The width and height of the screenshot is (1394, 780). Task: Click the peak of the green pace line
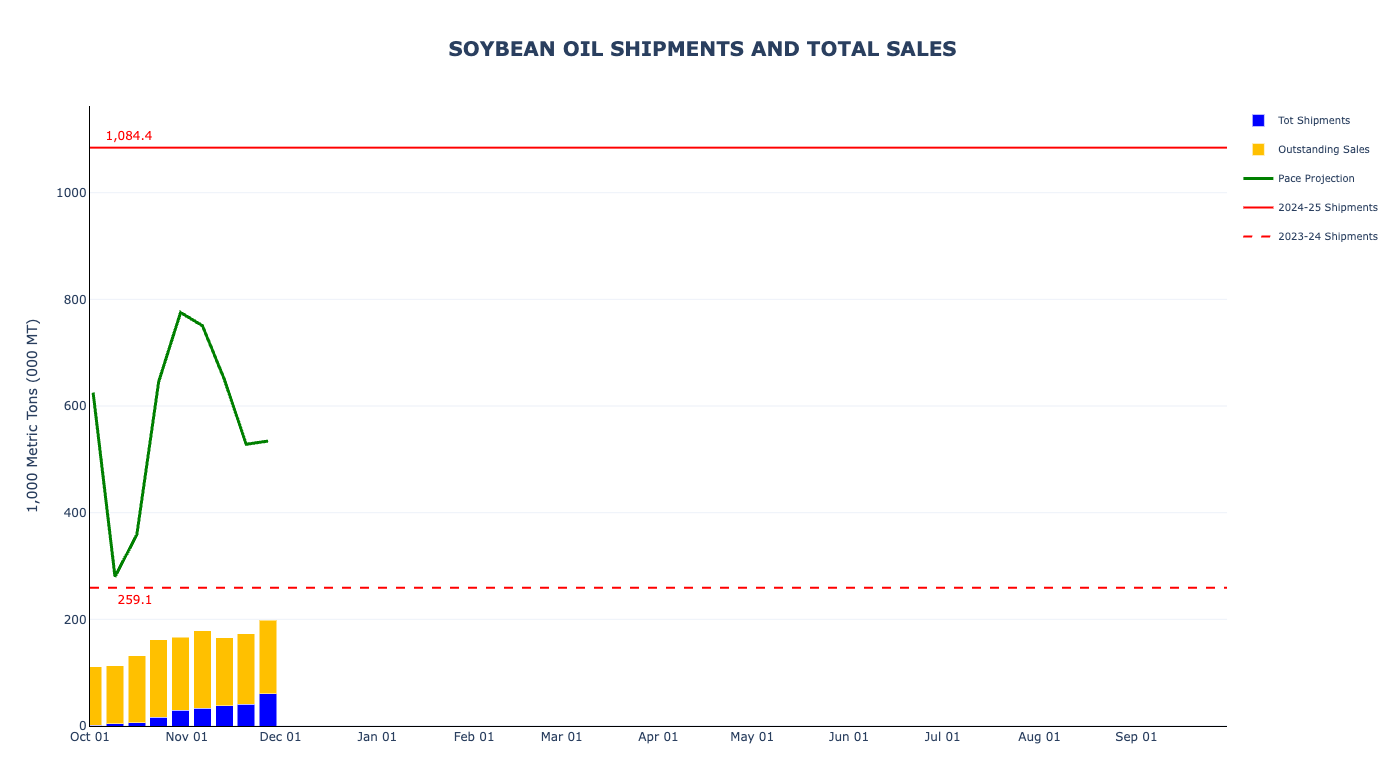click(180, 313)
